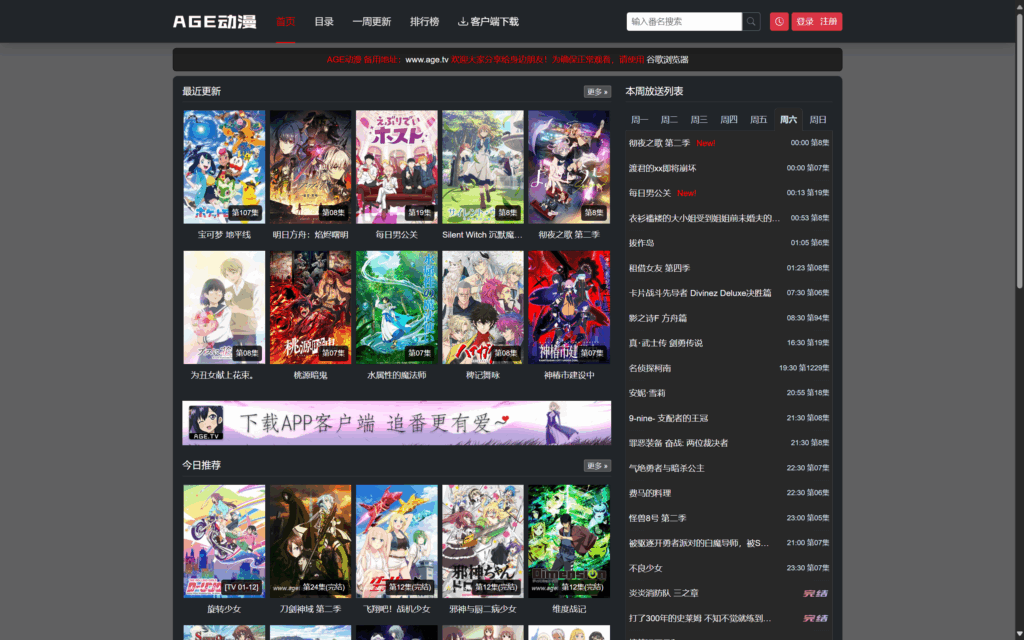Click the 下载APP客户端 promotional banner
Screen dimensions: 1024x640
(x=396, y=423)
